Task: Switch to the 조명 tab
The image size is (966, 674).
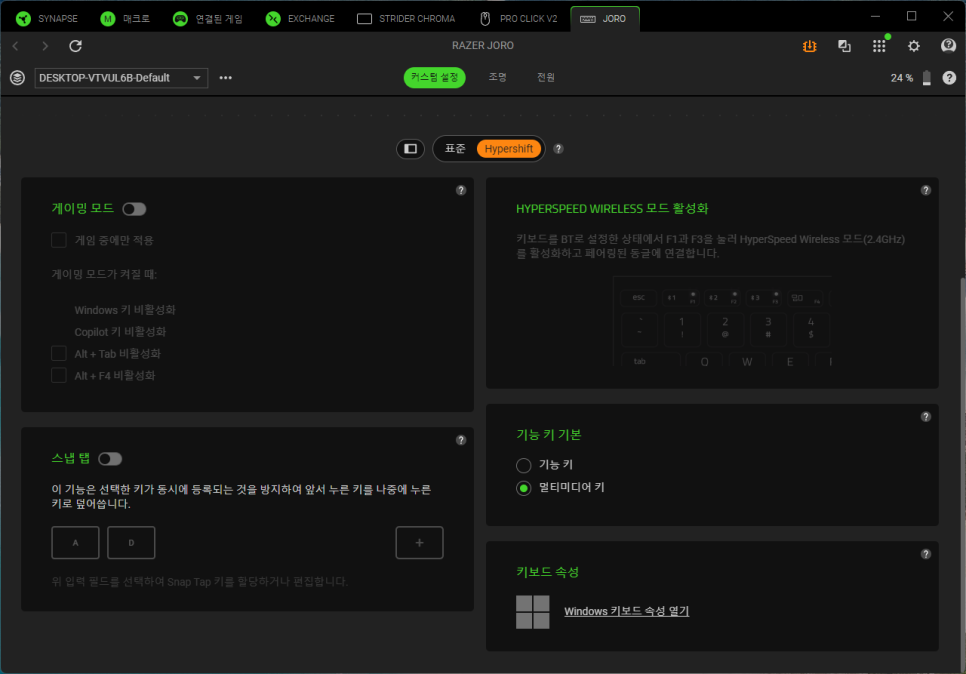Action: [x=497, y=78]
